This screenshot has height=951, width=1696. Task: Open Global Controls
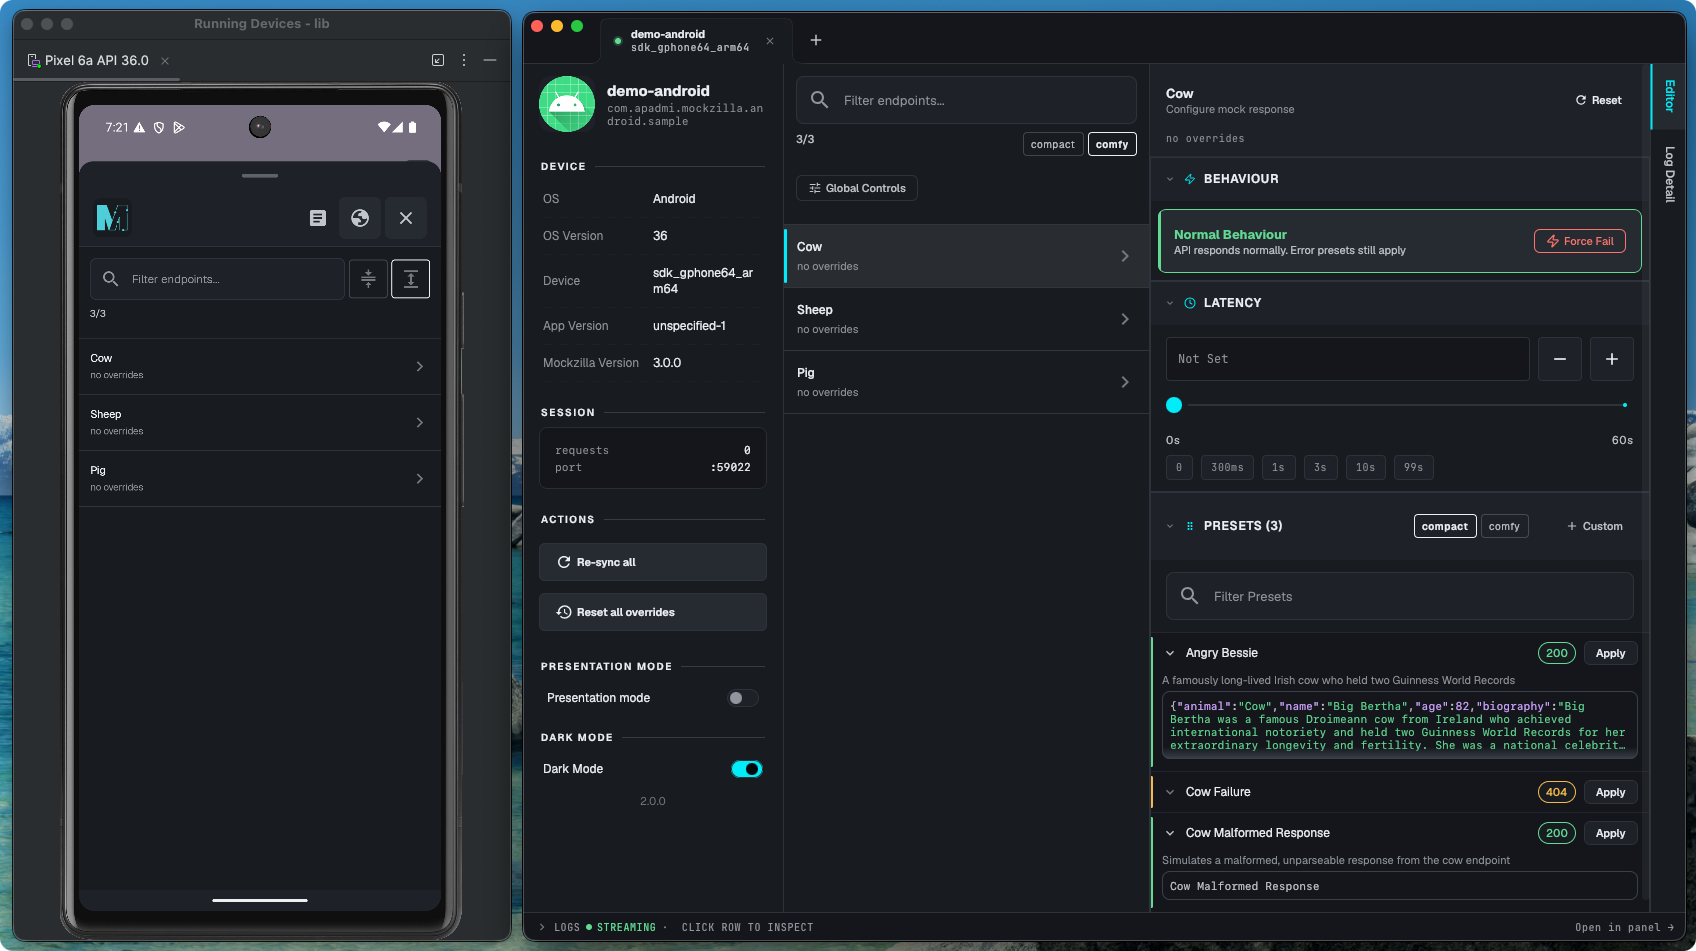click(857, 188)
